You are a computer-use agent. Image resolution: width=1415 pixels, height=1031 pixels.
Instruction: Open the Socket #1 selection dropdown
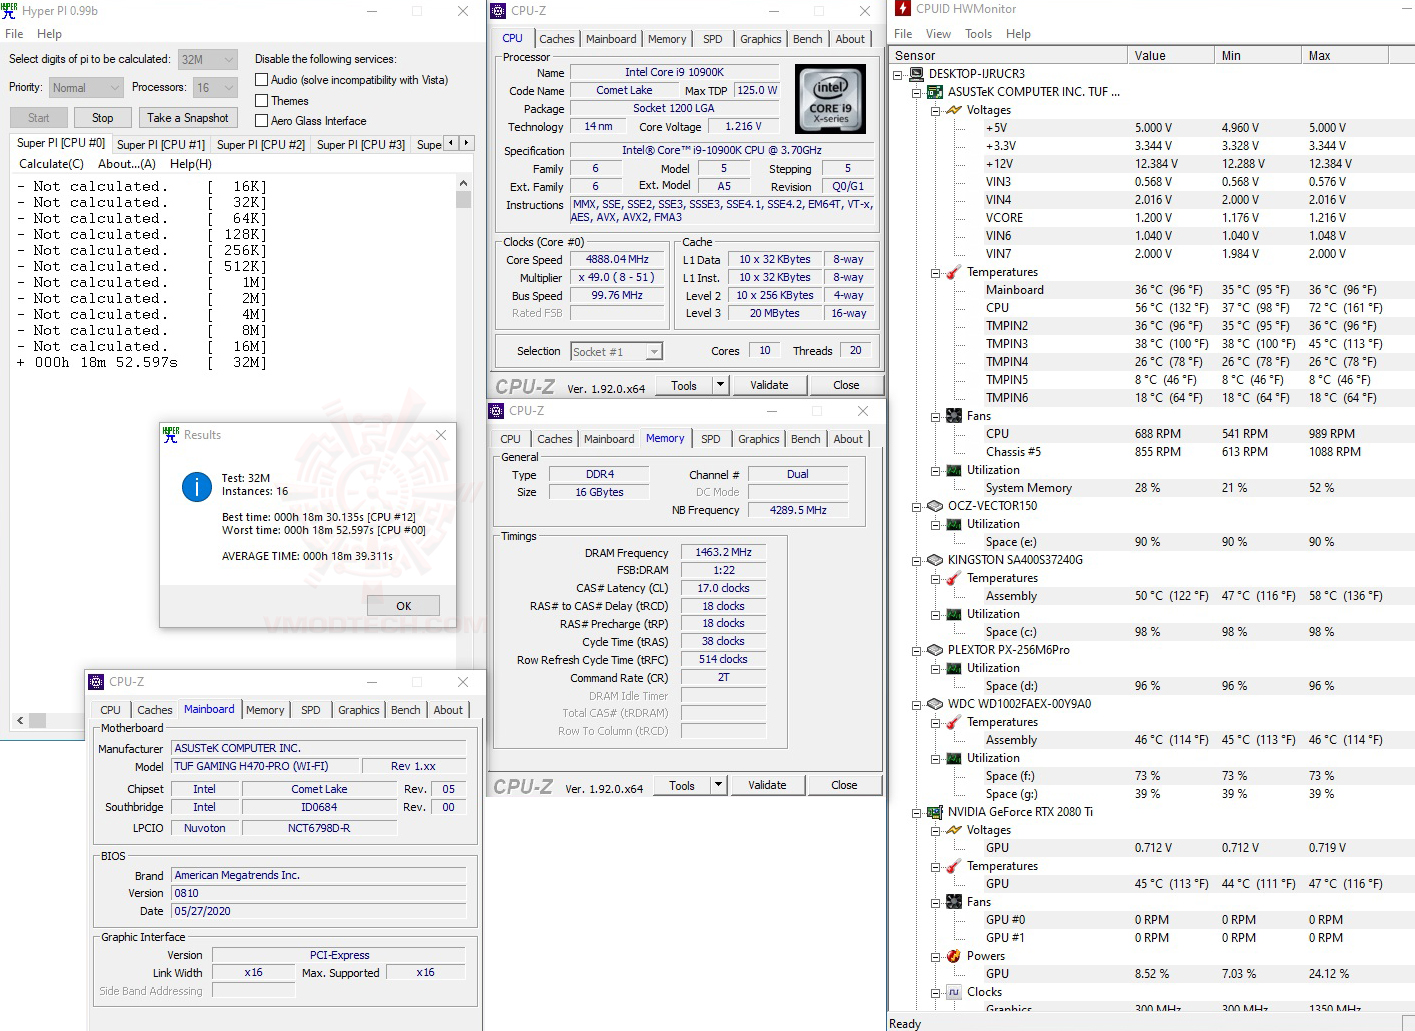[653, 351]
